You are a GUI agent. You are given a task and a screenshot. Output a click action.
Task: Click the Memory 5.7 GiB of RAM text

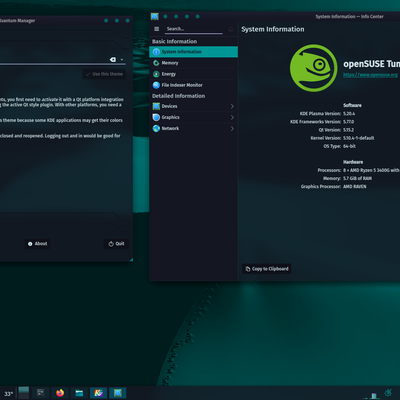click(x=357, y=178)
